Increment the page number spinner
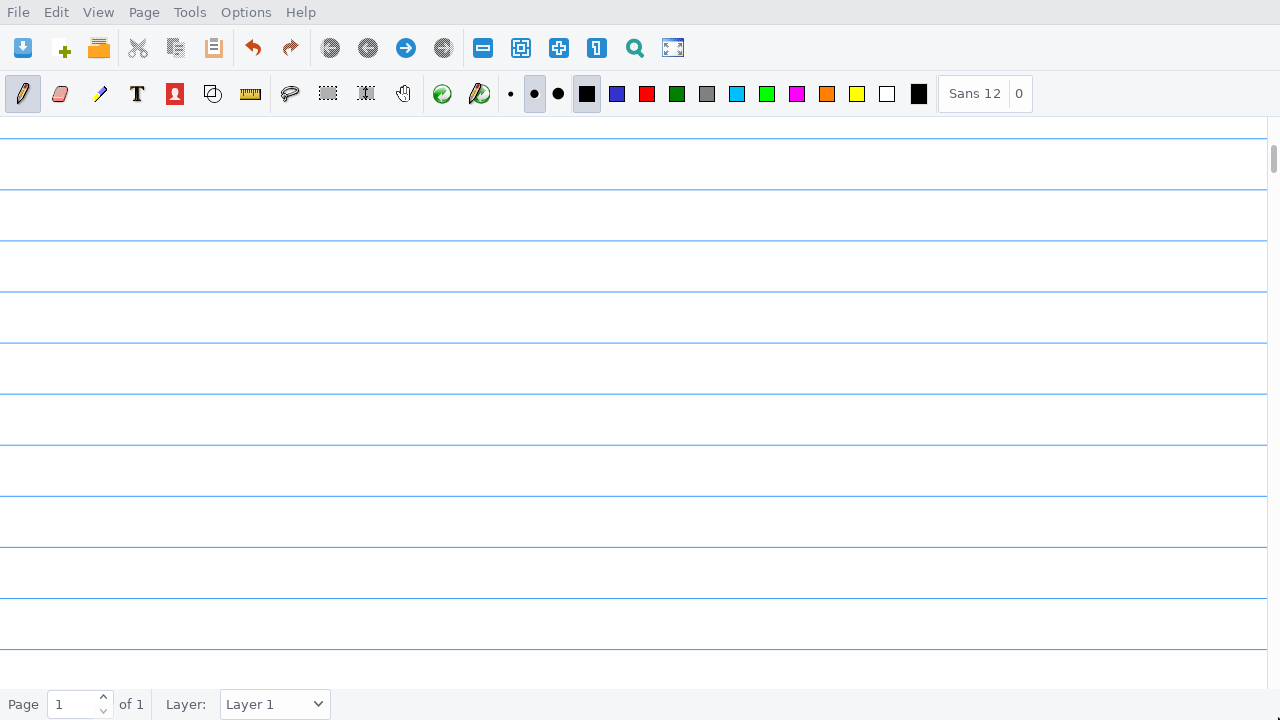 pos(103,697)
